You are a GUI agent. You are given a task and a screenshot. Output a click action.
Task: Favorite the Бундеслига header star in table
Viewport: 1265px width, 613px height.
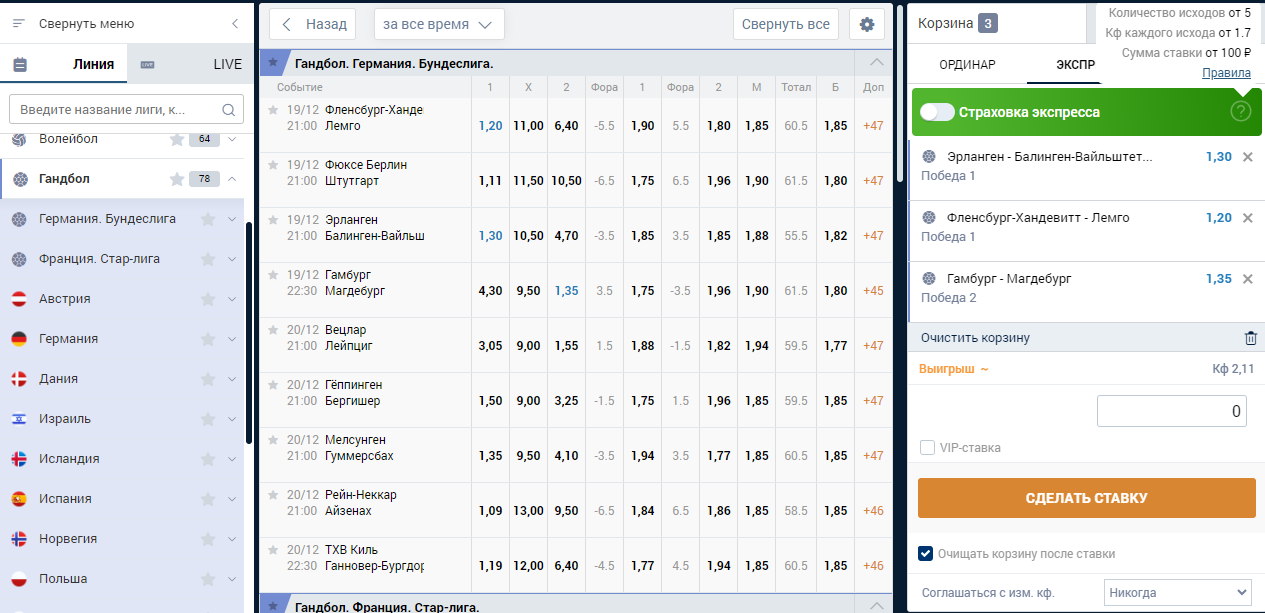tap(273, 63)
